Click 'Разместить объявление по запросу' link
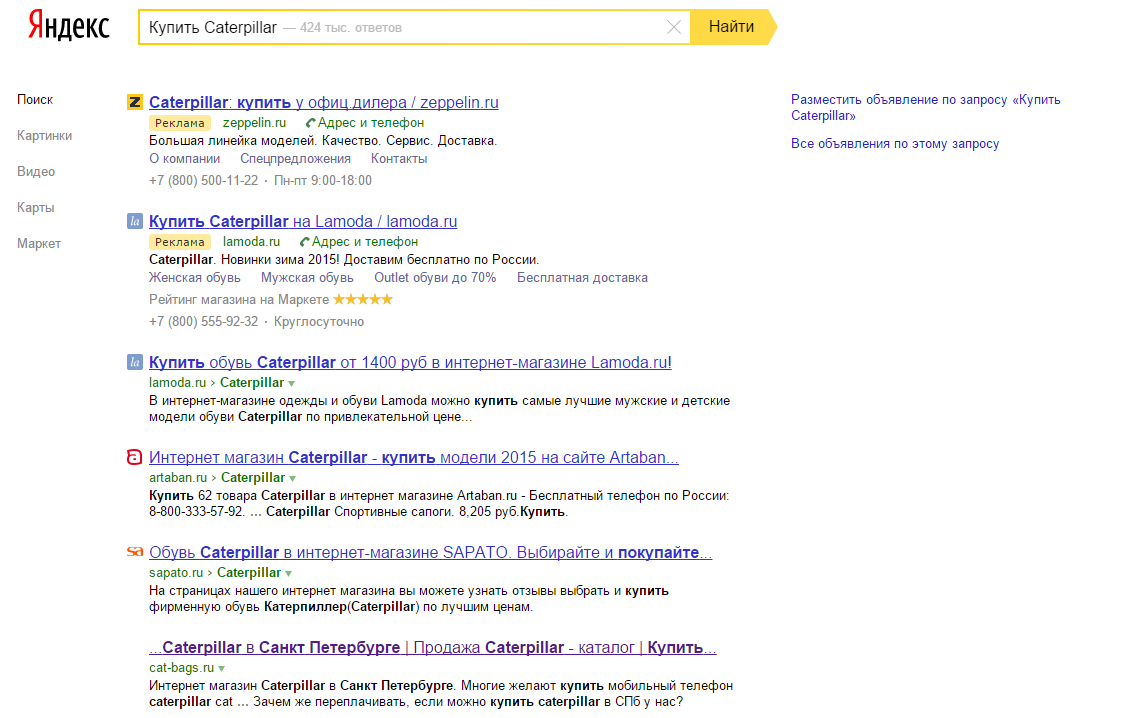 click(x=925, y=107)
